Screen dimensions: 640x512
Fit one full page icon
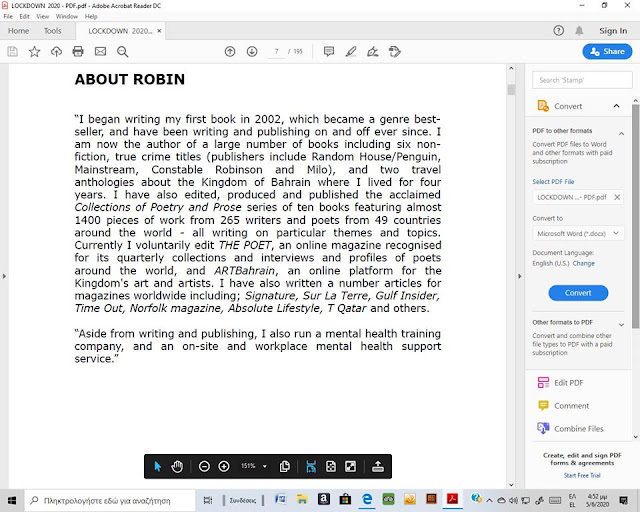pyautogui.click(x=331, y=466)
